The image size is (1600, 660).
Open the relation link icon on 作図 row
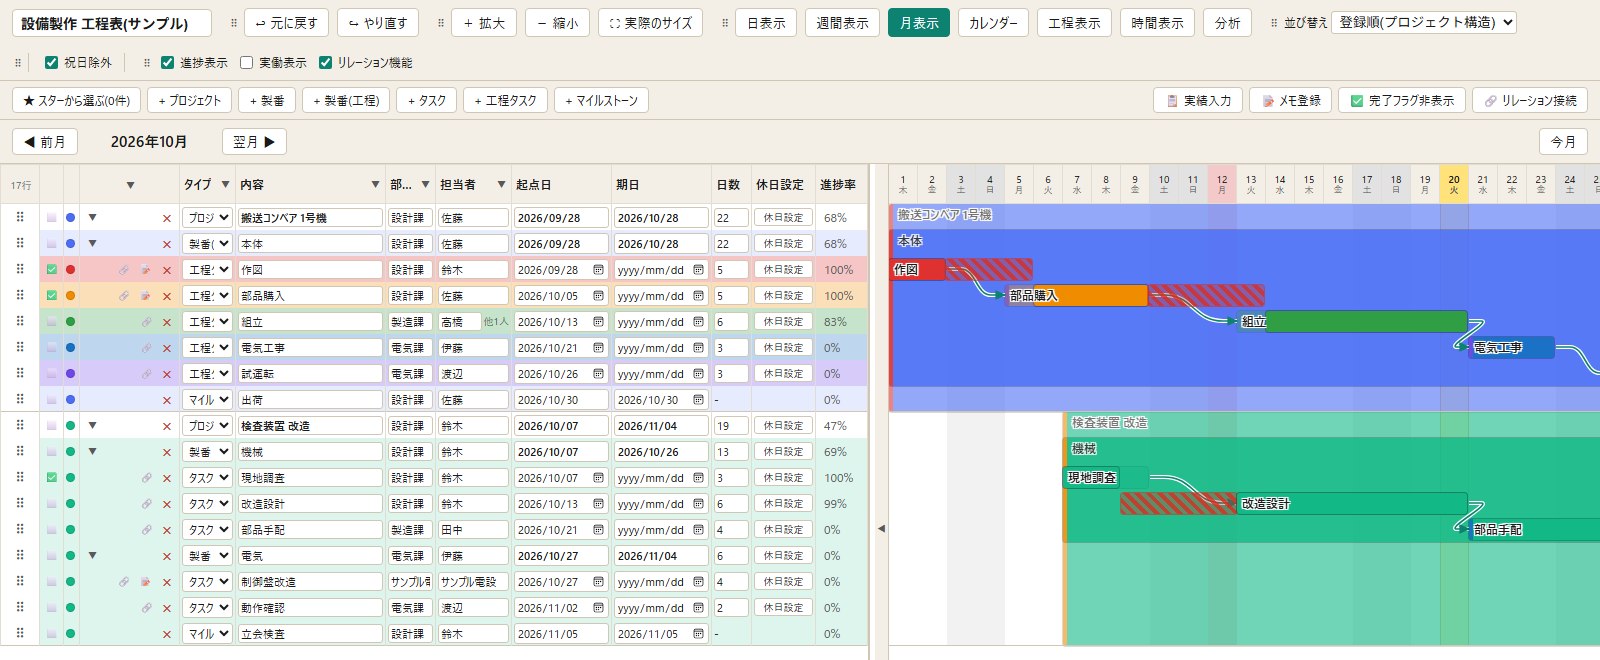click(x=124, y=270)
